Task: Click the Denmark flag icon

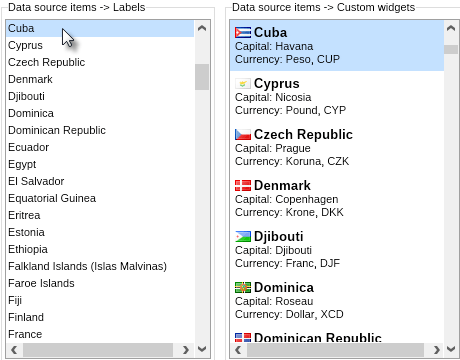Action: click(x=243, y=186)
